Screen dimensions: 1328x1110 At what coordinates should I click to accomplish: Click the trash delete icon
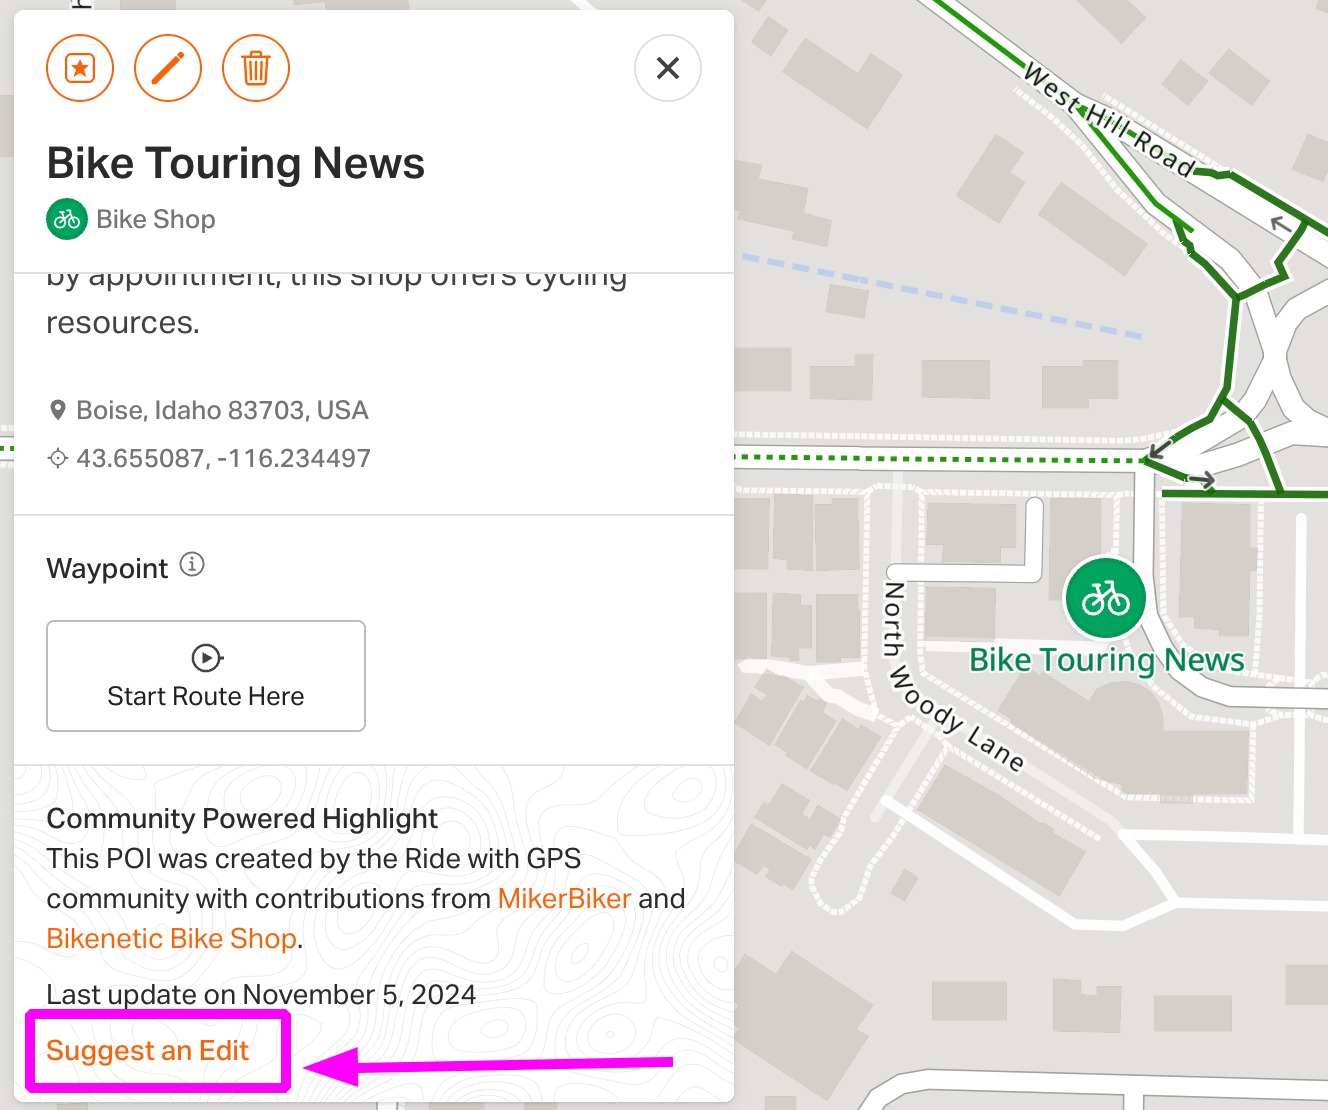tap(256, 68)
